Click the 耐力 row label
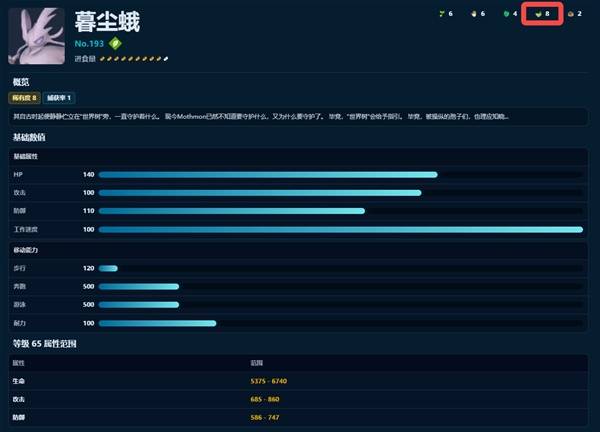The image size is (600, 432). coord(20,323)
